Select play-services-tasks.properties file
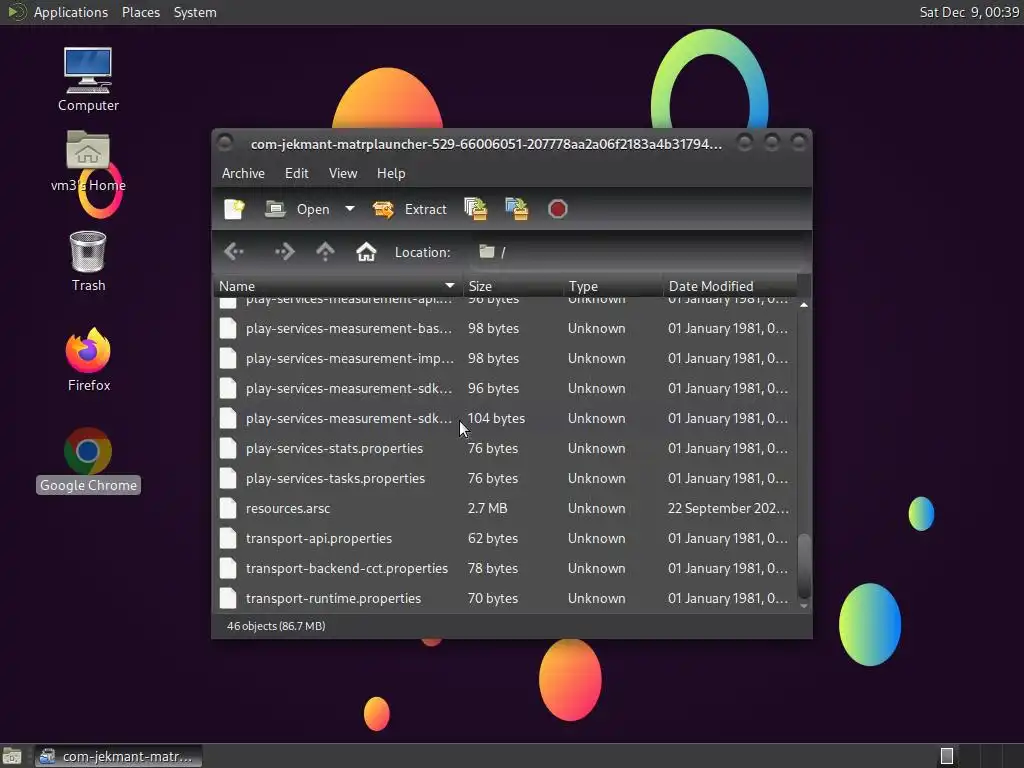Image resolution: width=1024 pixels, height=768 pixels. click(x=504, y=478)
